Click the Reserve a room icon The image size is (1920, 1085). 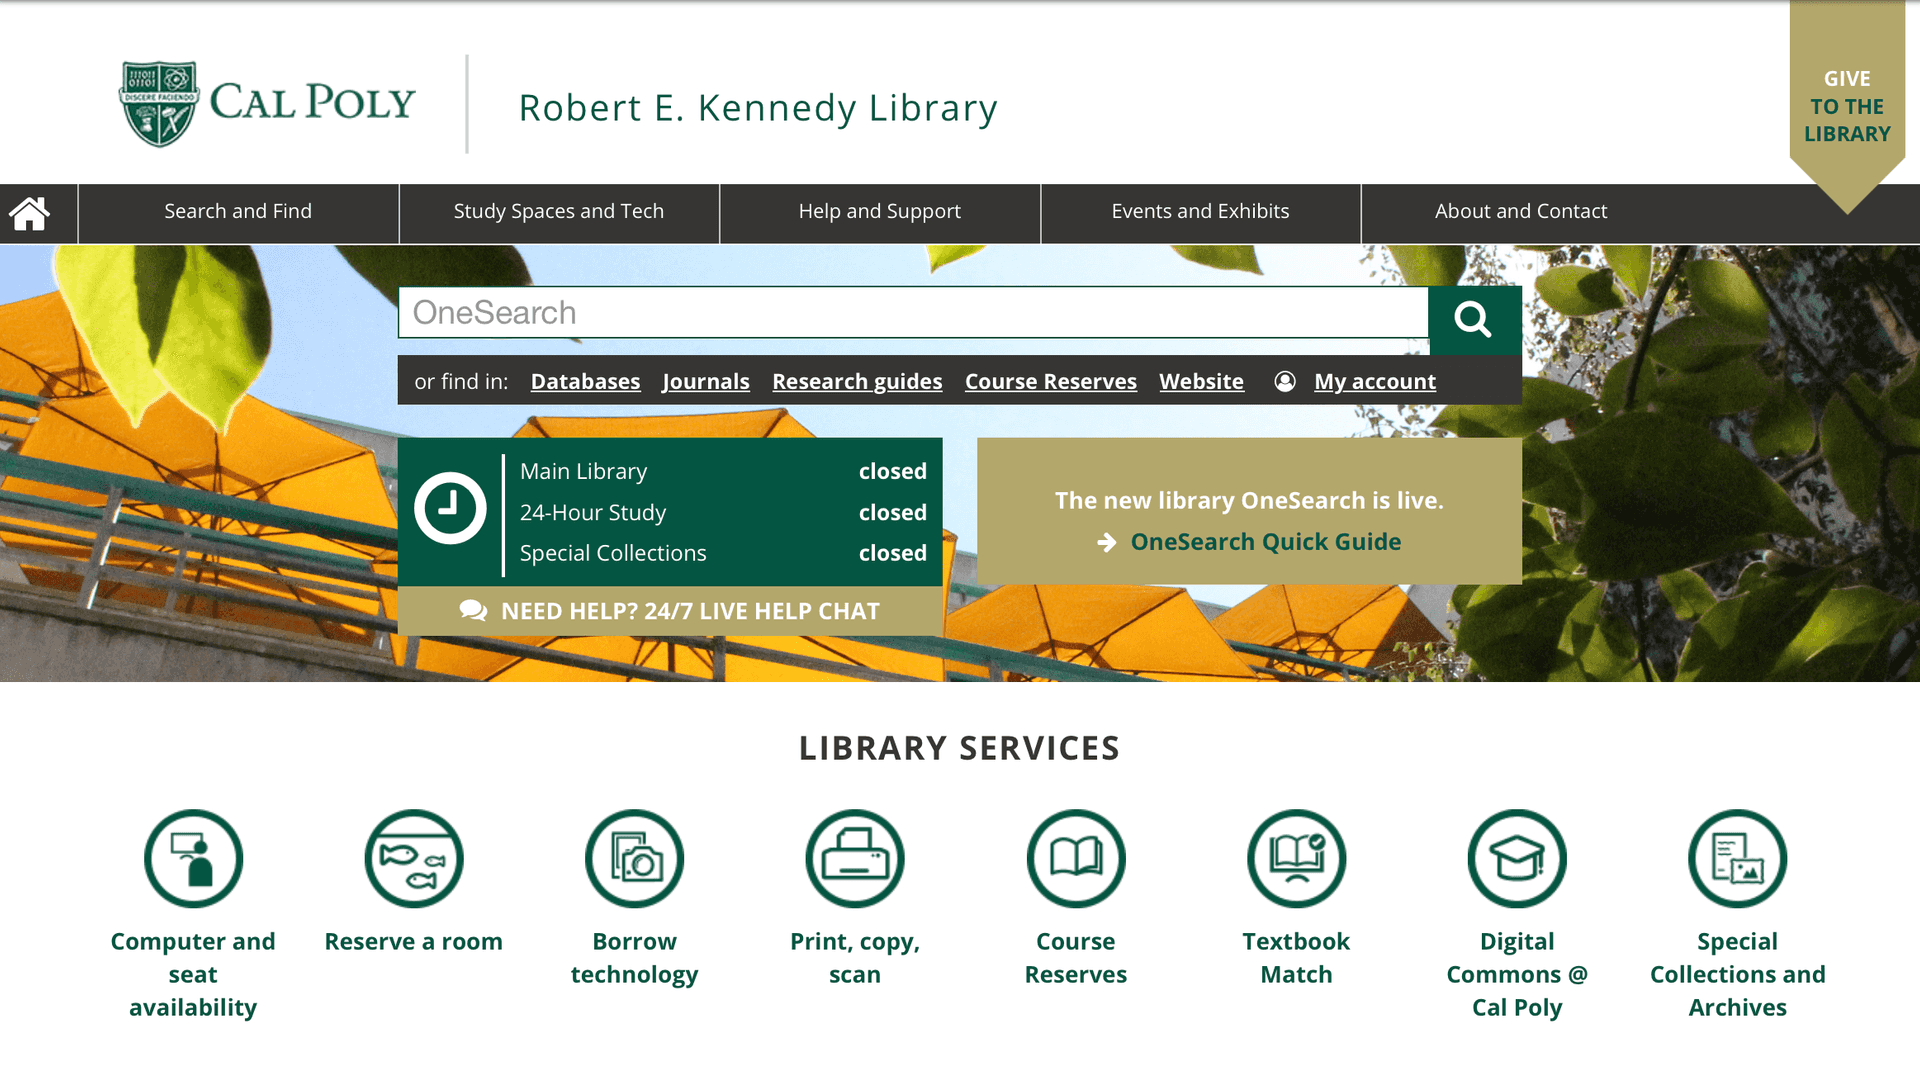[x=413, y=858]
